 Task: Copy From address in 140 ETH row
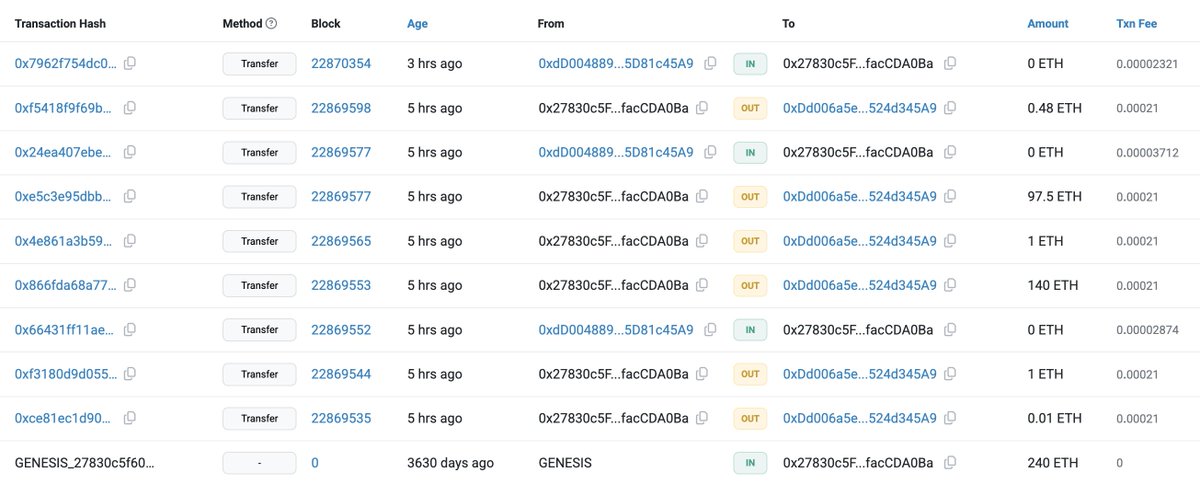click(x=702, y=285)
